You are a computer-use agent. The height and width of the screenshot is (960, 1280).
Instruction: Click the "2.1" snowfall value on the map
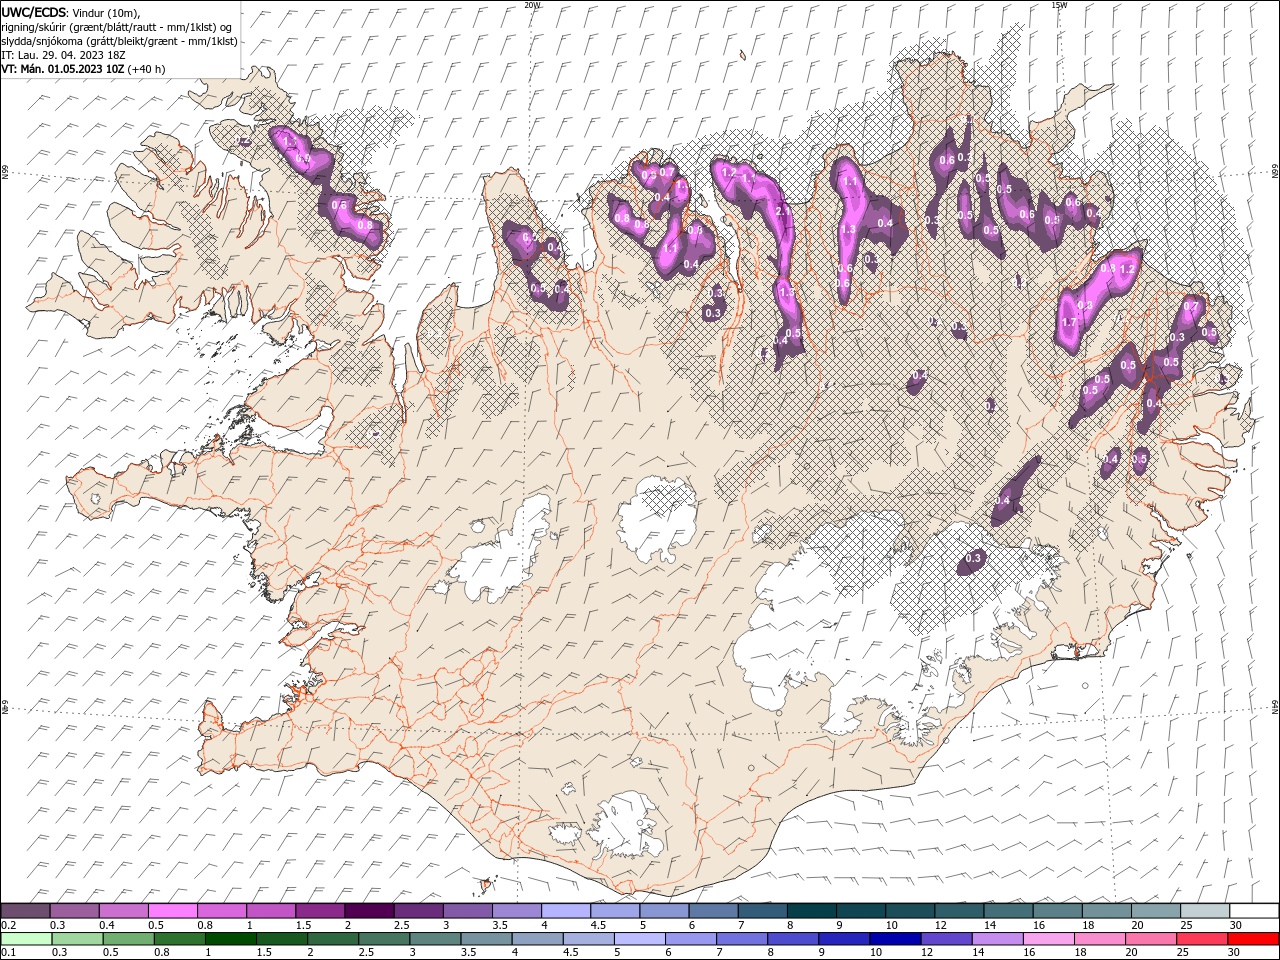pyautogui.click(x=784, y=211)
